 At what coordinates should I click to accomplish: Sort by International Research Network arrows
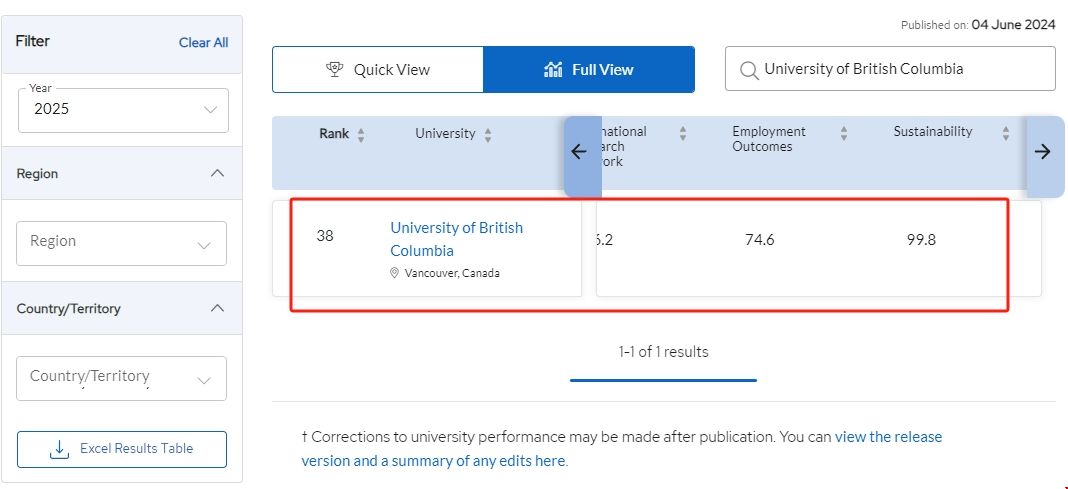point(683,133)
